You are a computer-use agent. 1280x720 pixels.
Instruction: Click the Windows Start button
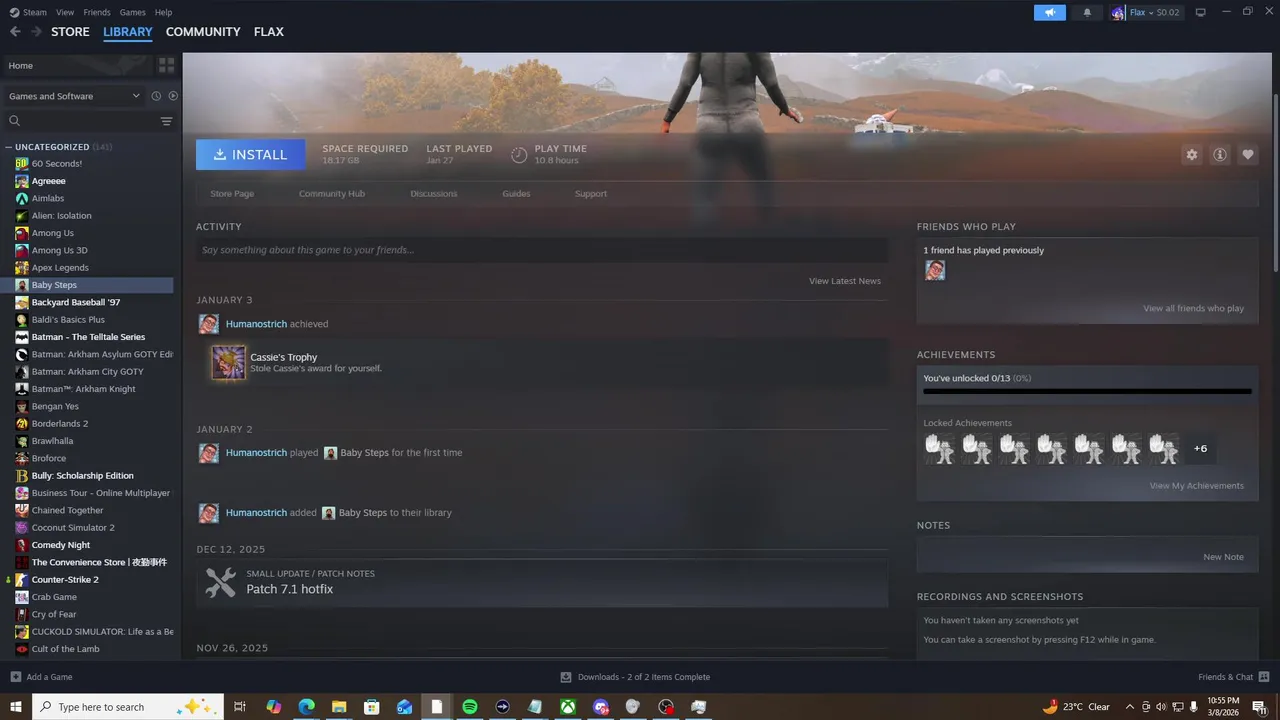point(16,707)
